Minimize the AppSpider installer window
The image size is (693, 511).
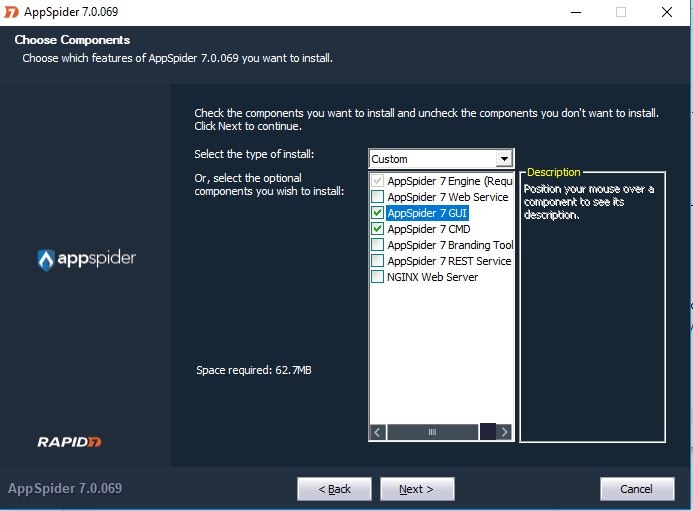coord(576,12)
